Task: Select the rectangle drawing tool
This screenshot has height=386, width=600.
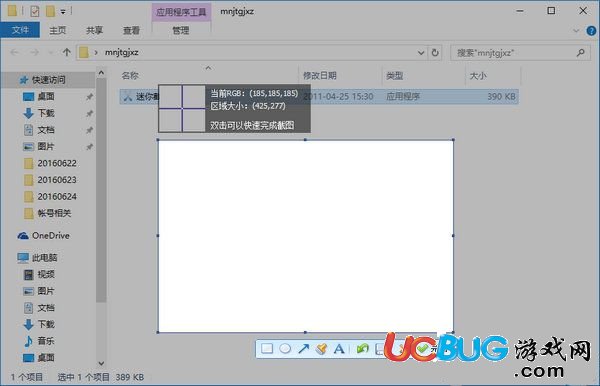Action: point(267,349)
